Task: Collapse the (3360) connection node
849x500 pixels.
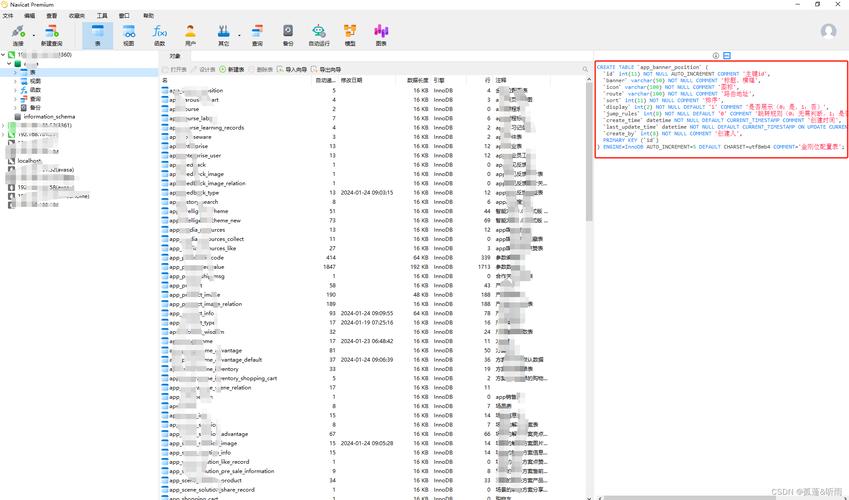Action: 3,55
